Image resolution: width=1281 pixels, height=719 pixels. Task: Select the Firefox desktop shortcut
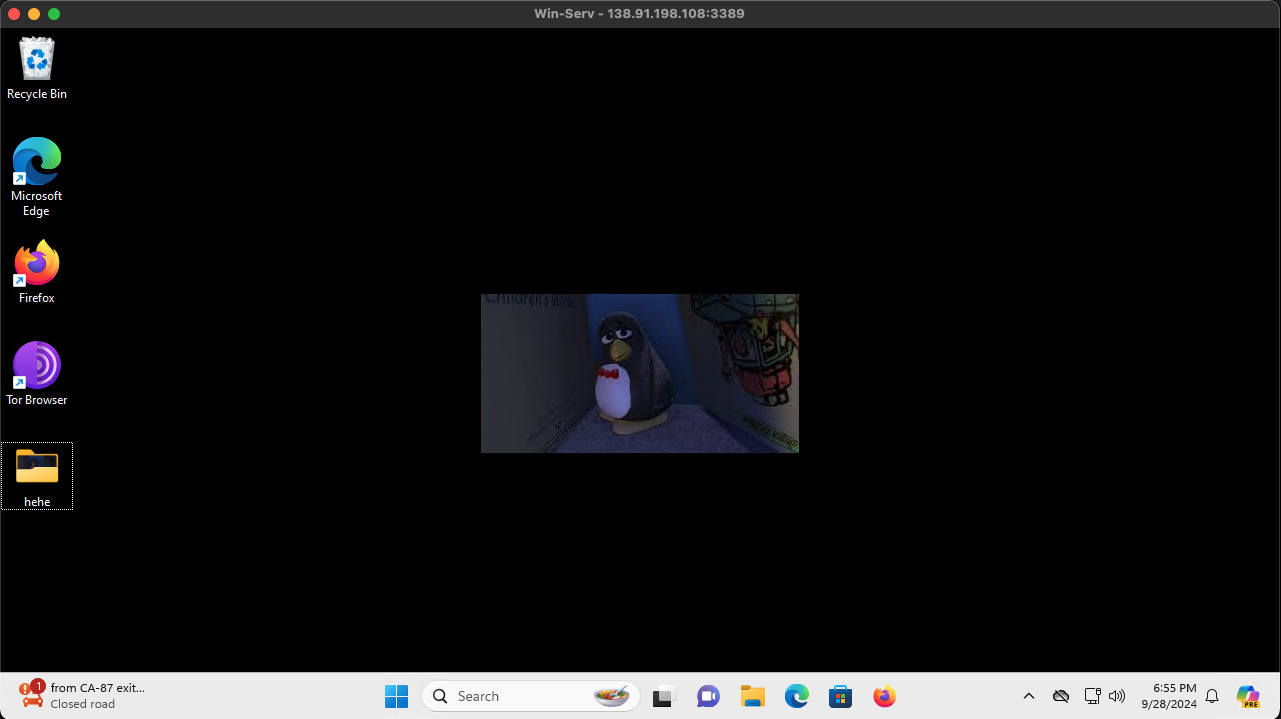(x=37, y=271)
